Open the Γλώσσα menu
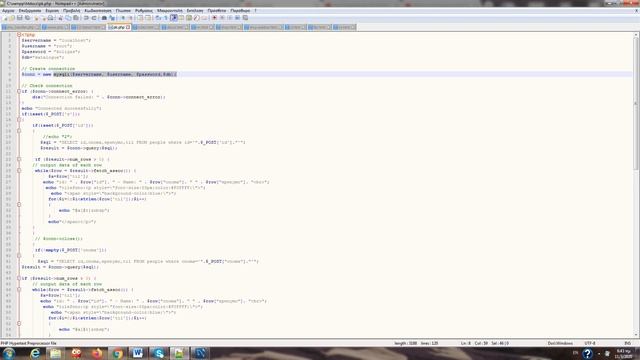 point(123,11)
